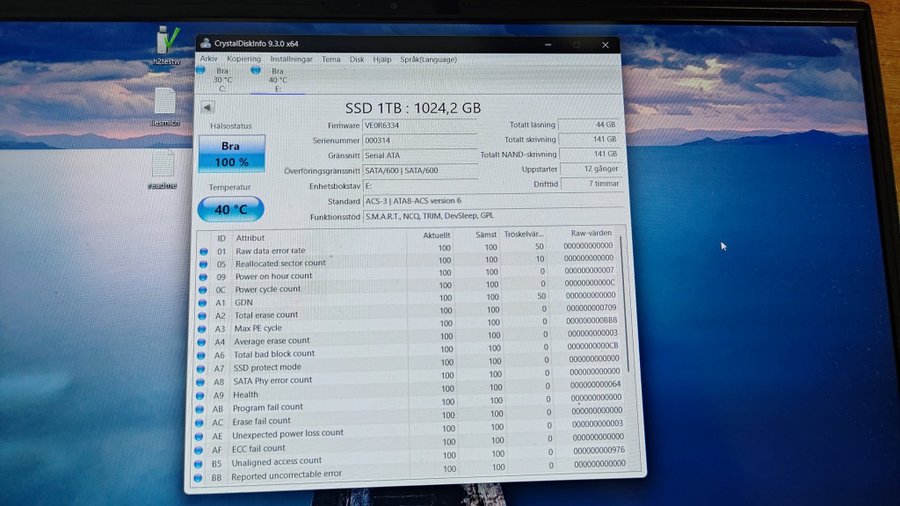Click the blue status dot for Unaligned access count
This screenshot has width=900, height=506.
199,464
